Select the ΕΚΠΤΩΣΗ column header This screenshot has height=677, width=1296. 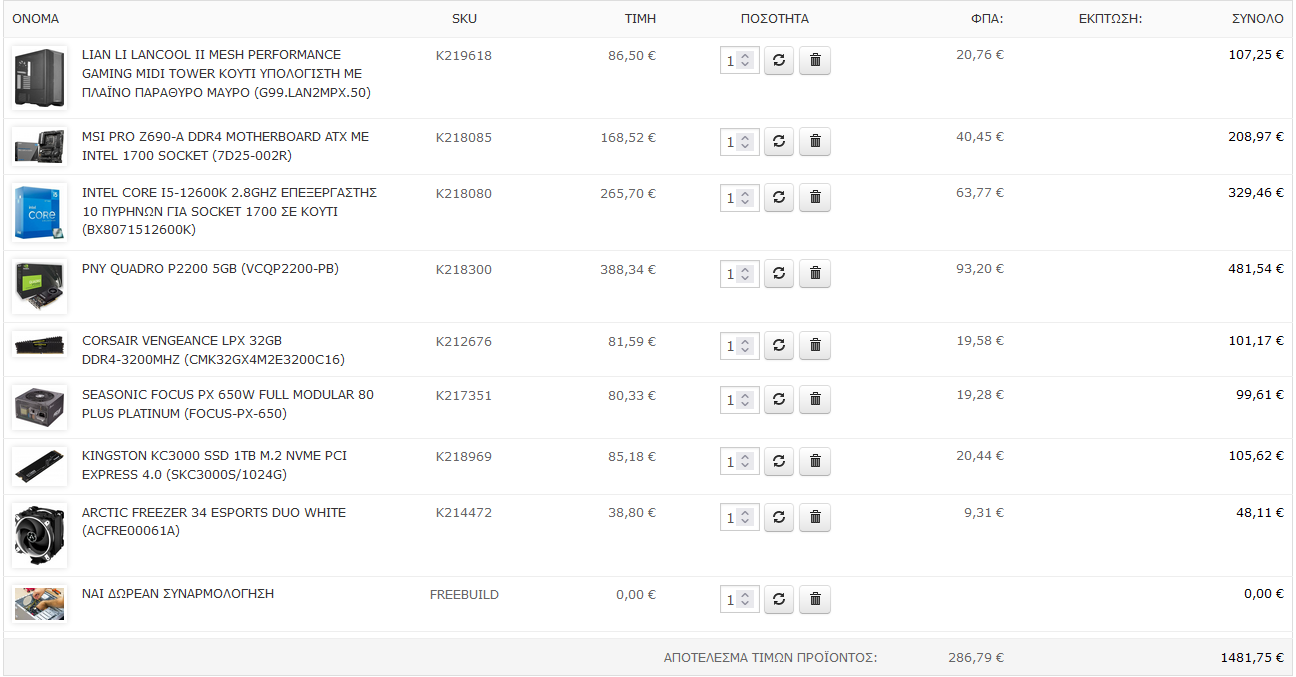click(x=1110, y=19)
